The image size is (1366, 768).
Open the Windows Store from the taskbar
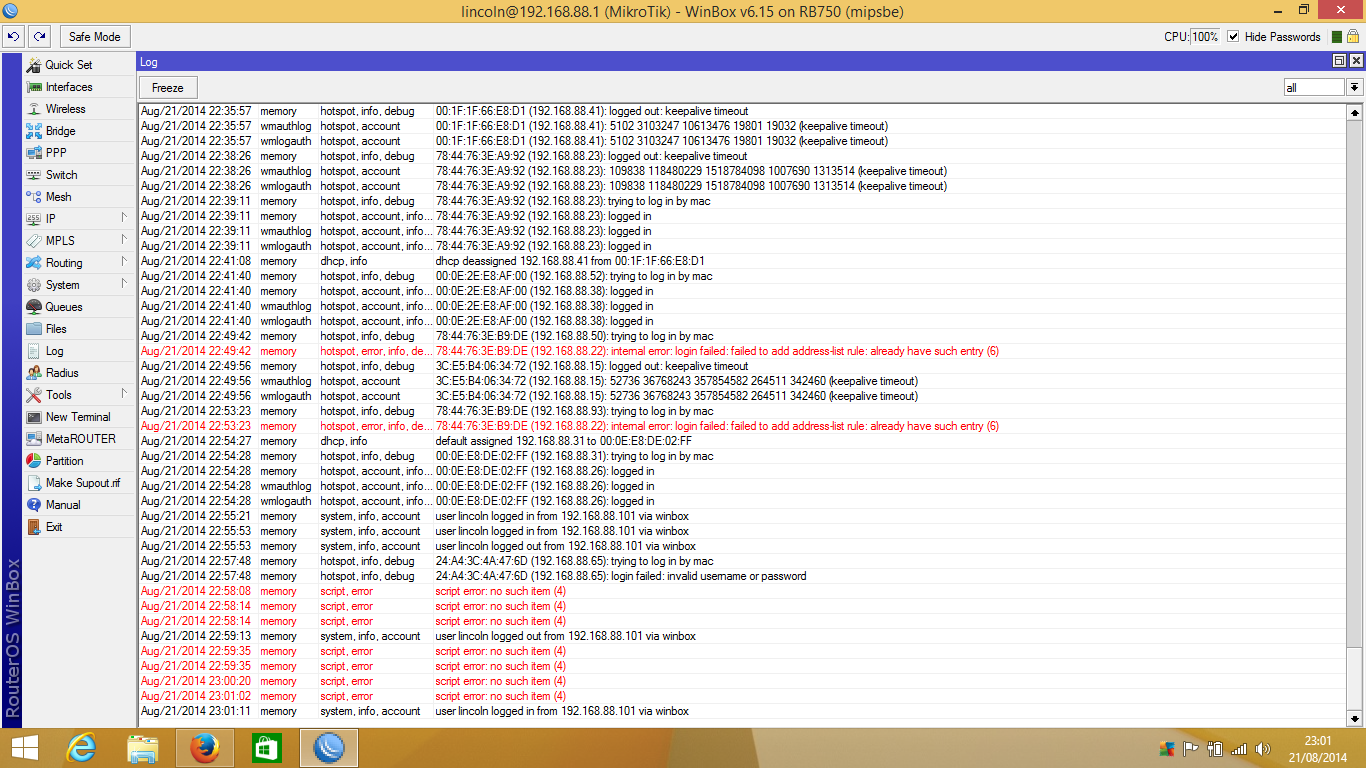click(267, 748)
